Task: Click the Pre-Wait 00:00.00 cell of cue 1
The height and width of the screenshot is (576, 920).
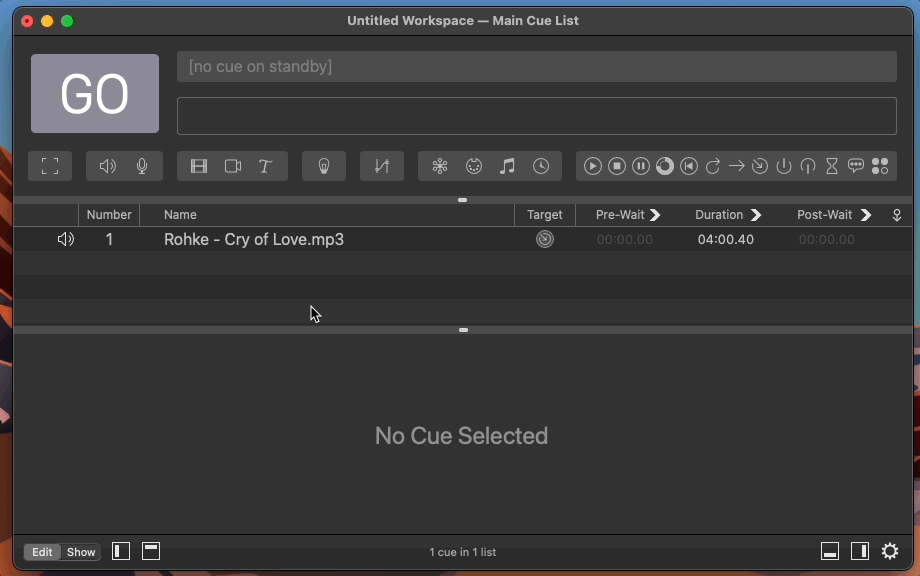Action: tap(625, 239)
